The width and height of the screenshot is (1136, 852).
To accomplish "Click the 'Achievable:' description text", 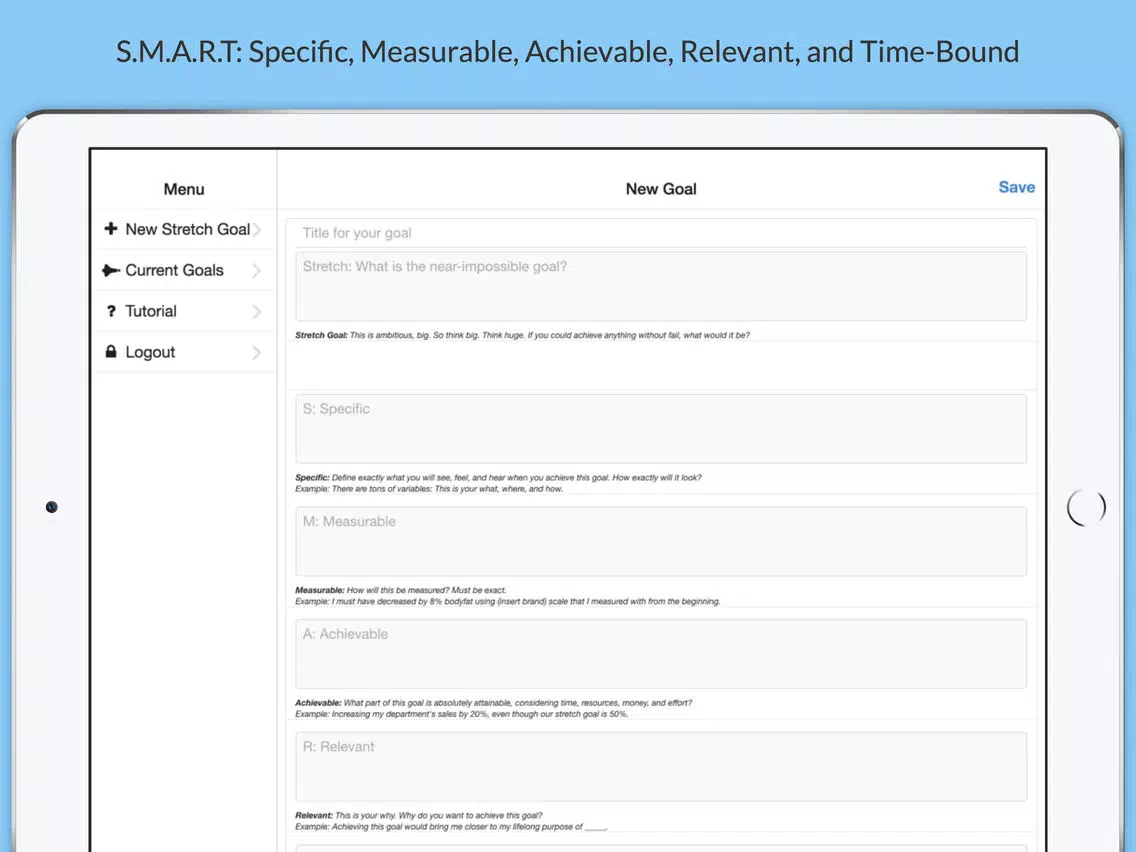I will pyautogui.click(x=493, y=709).
